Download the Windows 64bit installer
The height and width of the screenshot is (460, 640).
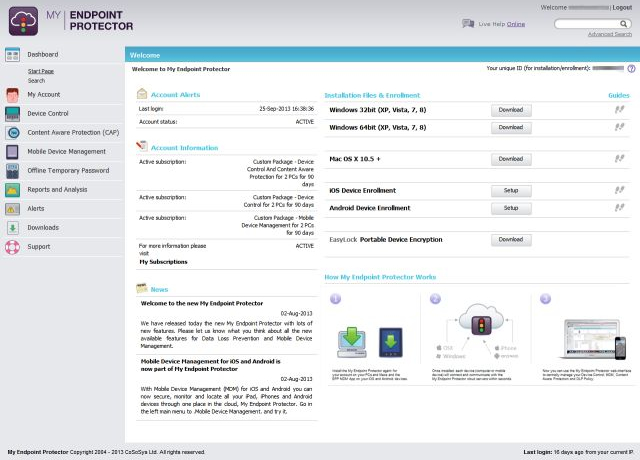511,128
